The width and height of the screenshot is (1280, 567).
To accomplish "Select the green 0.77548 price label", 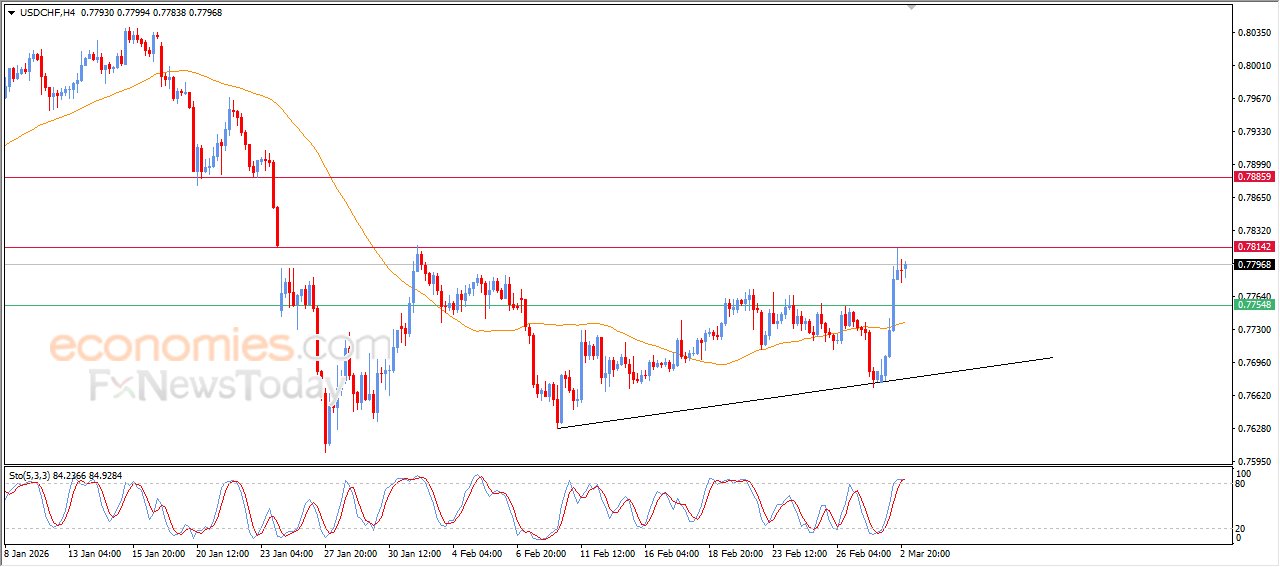I will point(1254,304).
